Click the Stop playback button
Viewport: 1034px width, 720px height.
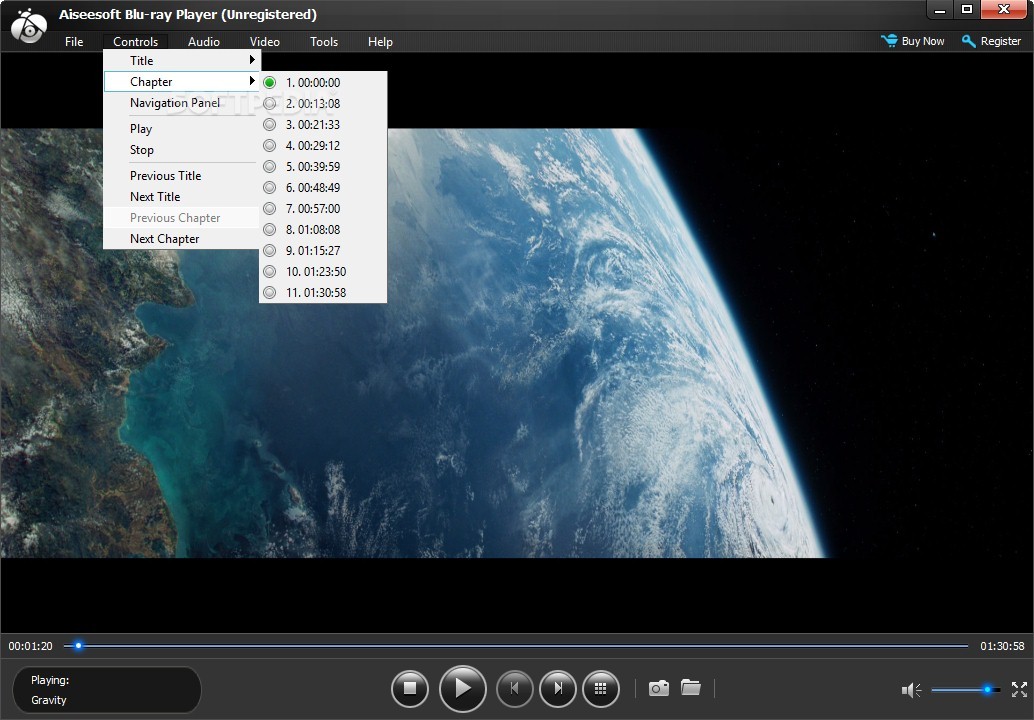pyautogui.click(x=410, y=688)
